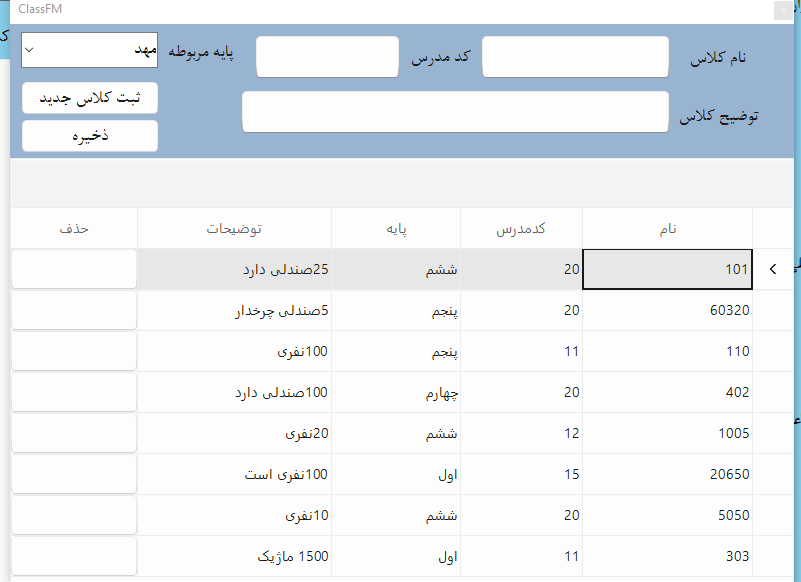Click the توضیحات column header
Viewport: 801px width, 582px height.
234,229
